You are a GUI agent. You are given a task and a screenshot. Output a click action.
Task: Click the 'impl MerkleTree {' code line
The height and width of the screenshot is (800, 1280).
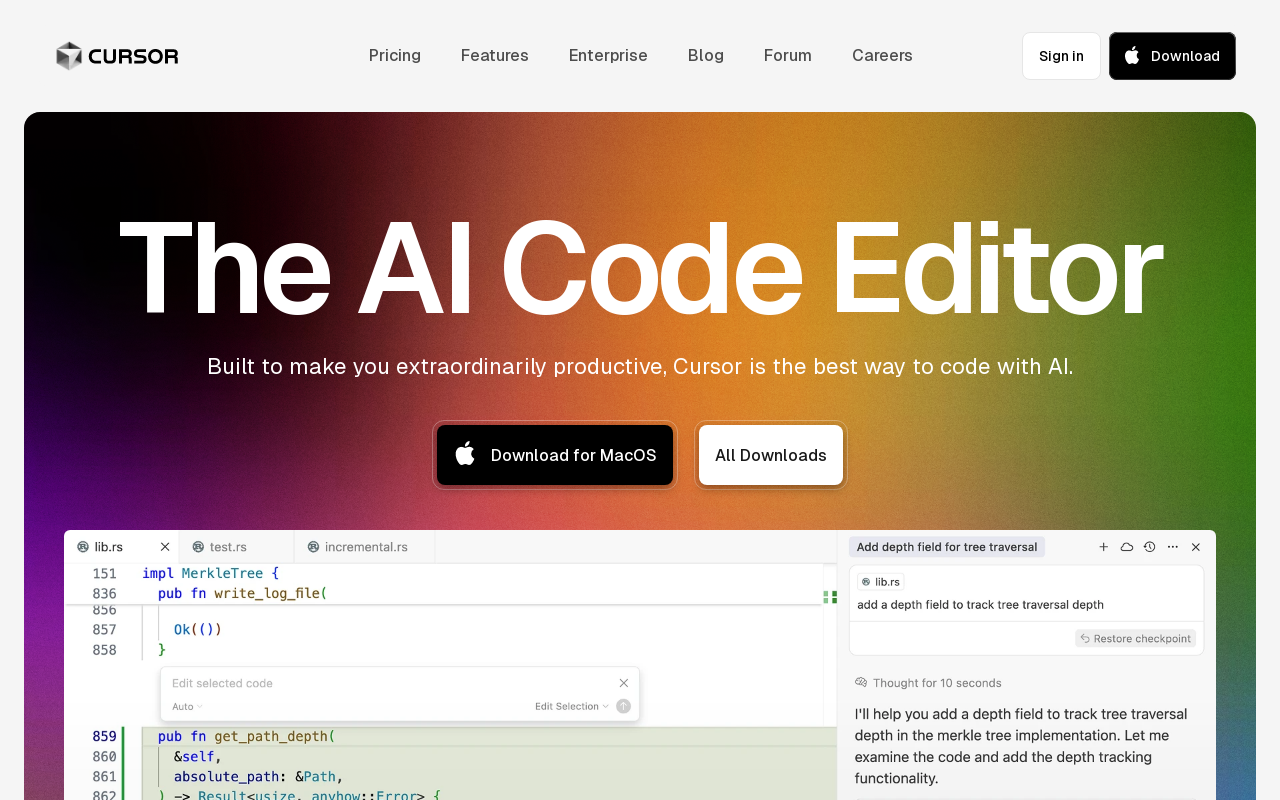point(211,573)
